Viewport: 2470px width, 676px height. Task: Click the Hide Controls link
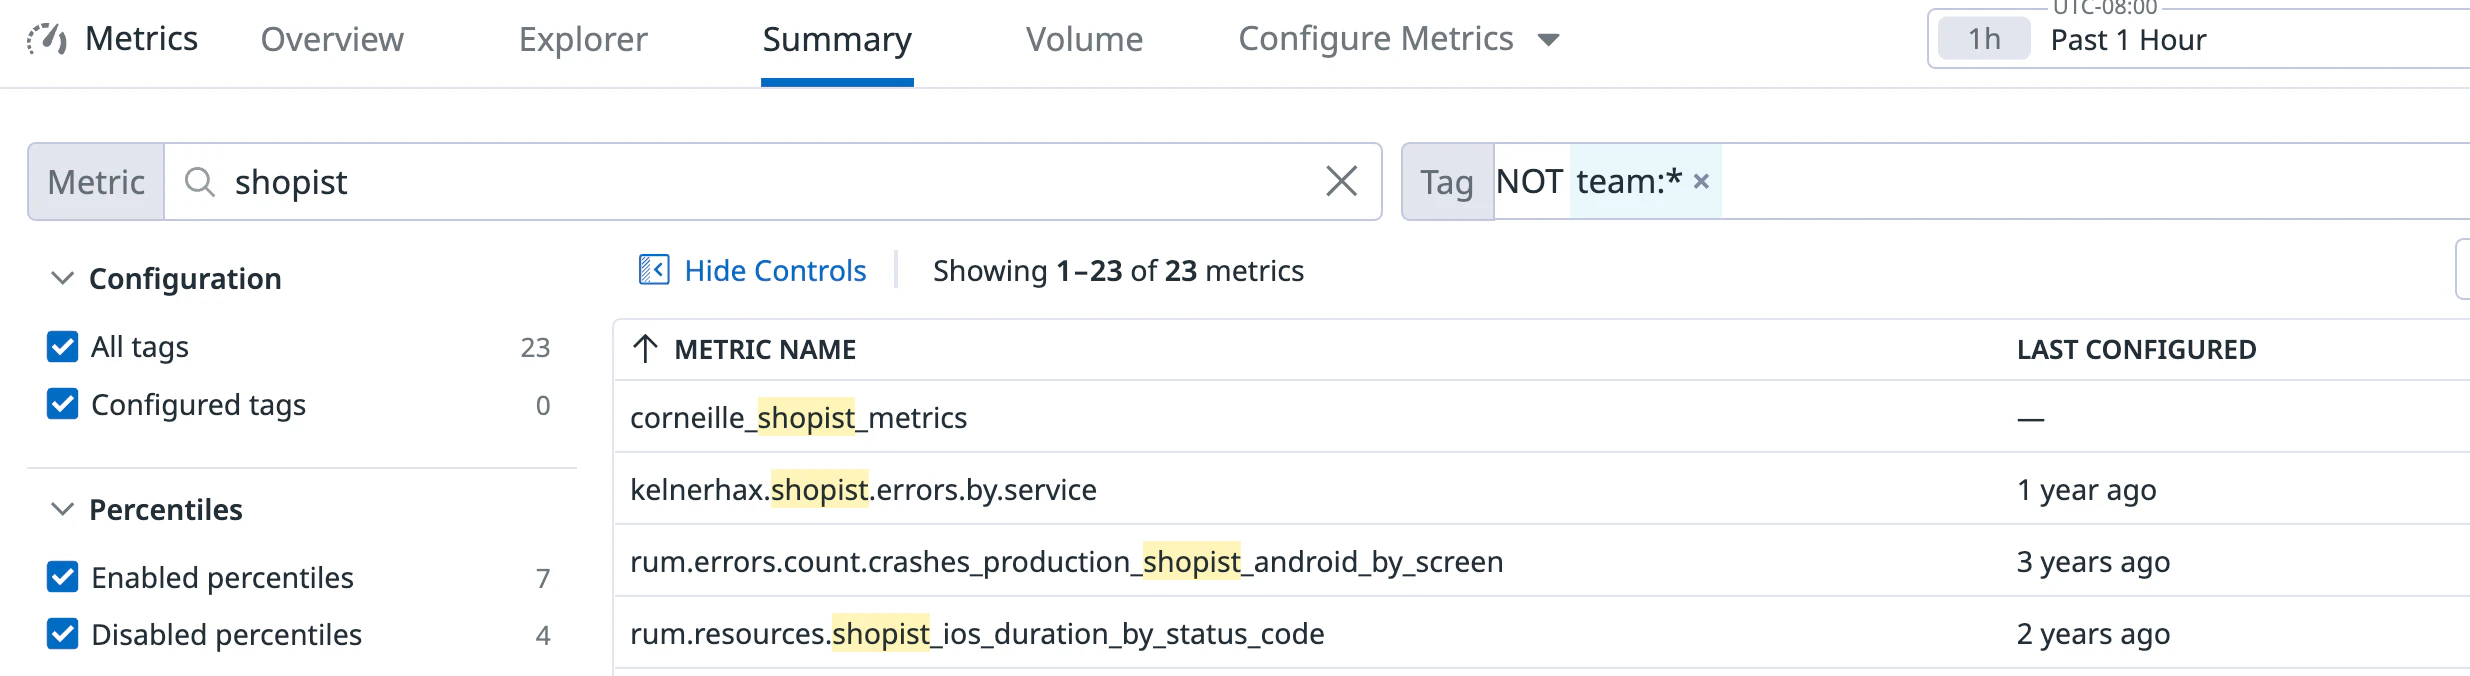(x=775, y=270)
